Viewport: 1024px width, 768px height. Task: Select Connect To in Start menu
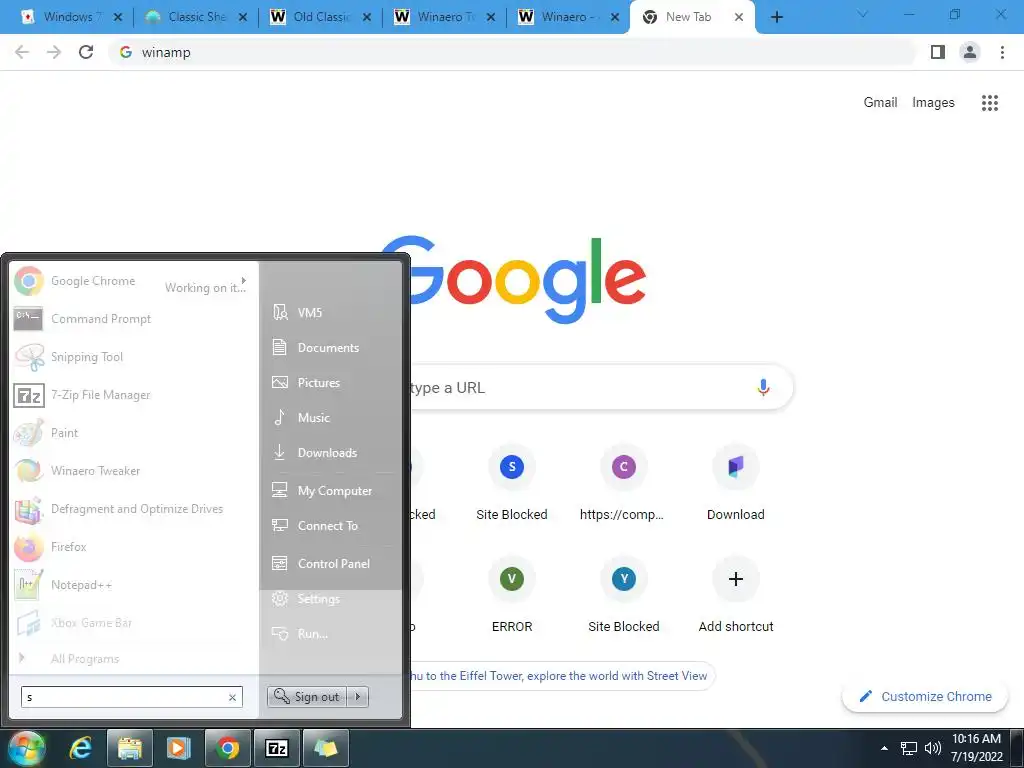(330, 525)
